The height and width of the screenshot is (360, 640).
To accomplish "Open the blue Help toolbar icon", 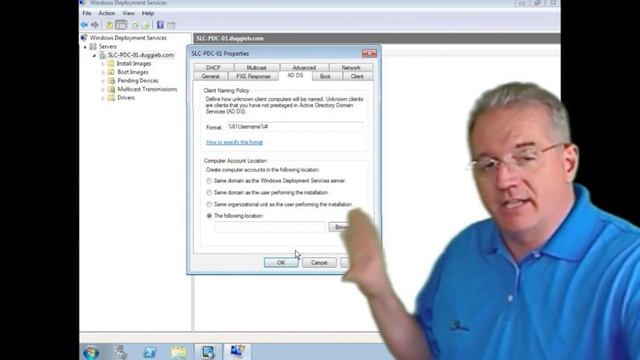I will click(160, 25).
